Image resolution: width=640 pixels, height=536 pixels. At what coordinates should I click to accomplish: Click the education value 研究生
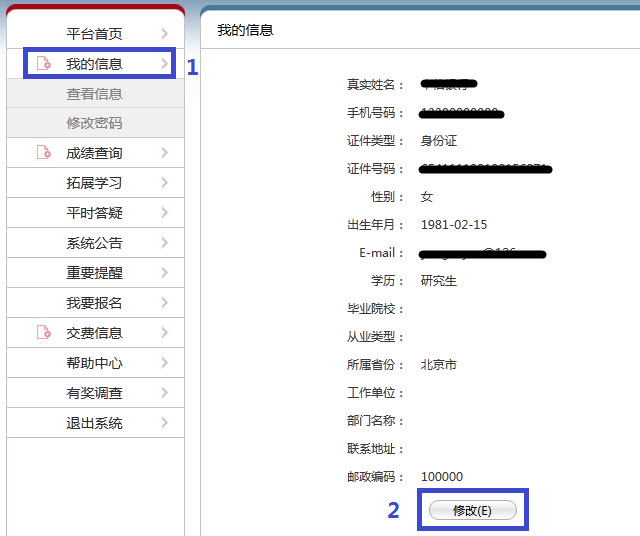(439, 280)
